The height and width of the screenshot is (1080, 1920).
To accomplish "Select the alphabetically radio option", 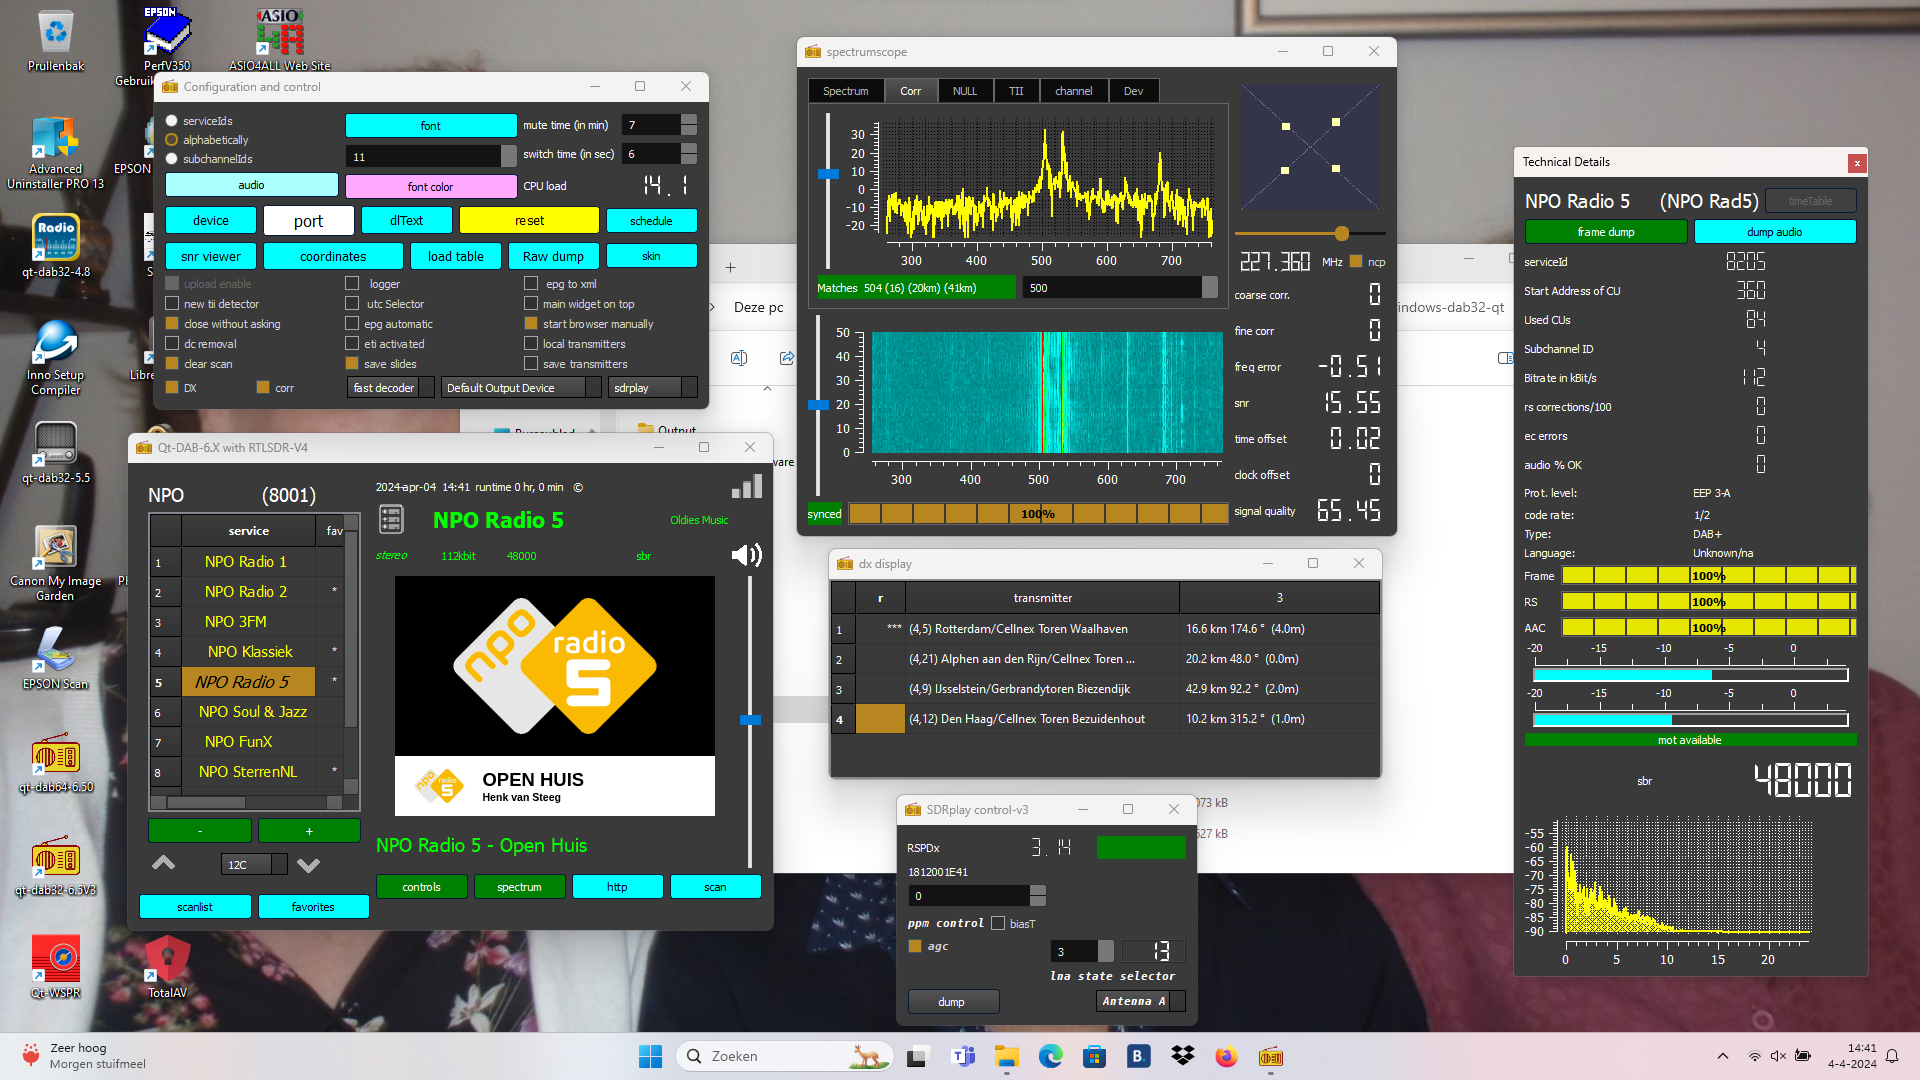I will 172,140.
